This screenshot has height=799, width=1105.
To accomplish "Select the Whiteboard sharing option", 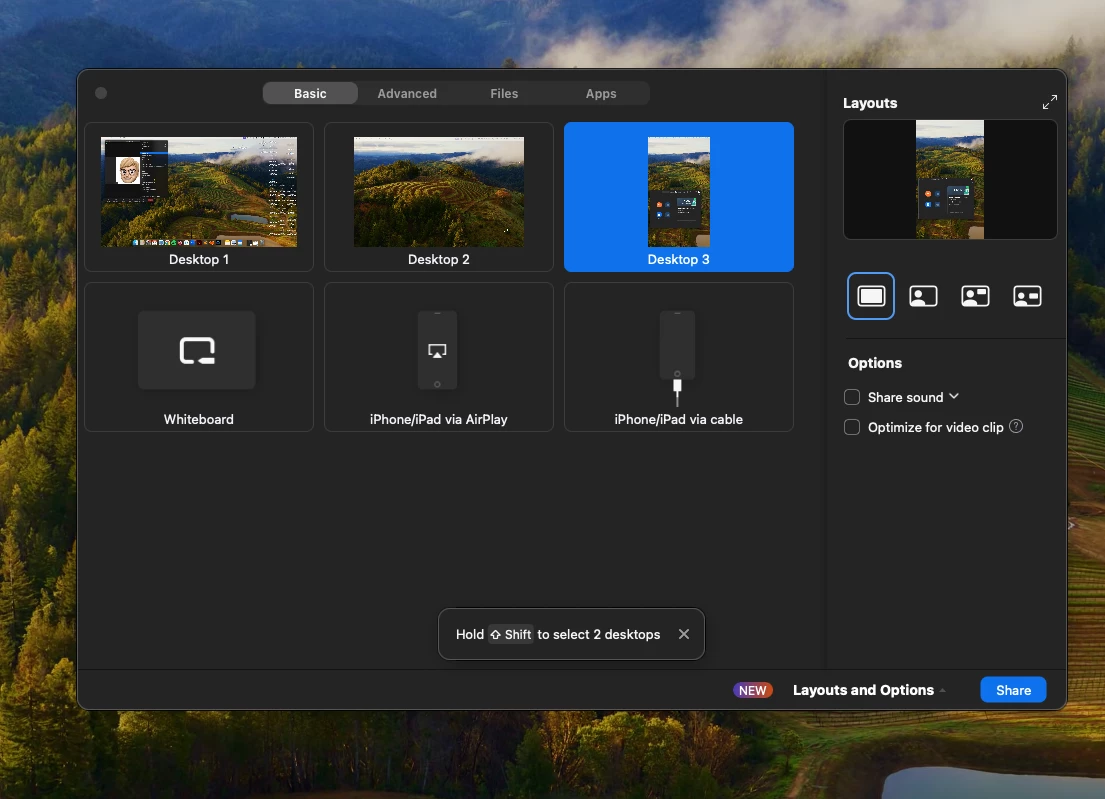I will [x=199, y=357].
